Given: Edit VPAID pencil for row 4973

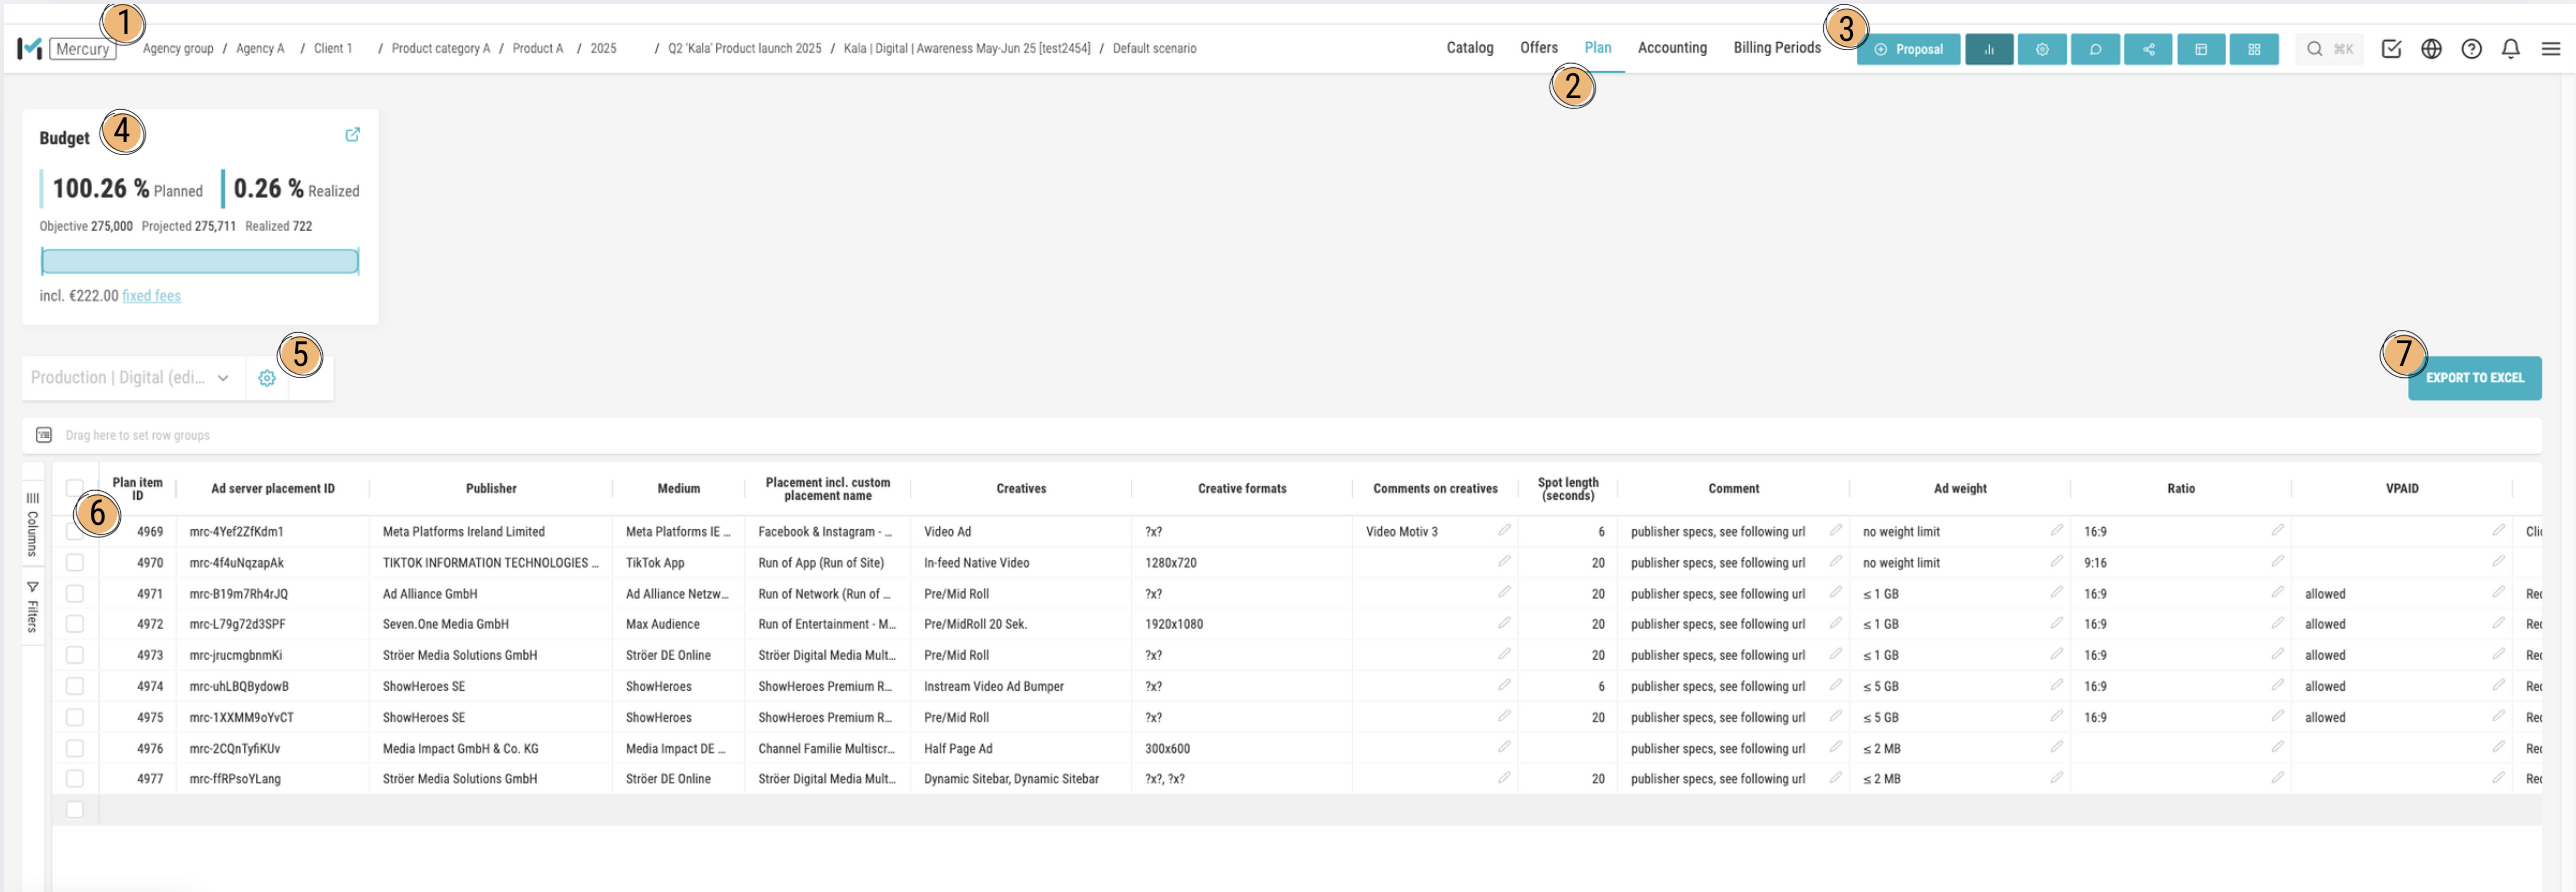Looking at the screenshot, I should click(2497, 654).
